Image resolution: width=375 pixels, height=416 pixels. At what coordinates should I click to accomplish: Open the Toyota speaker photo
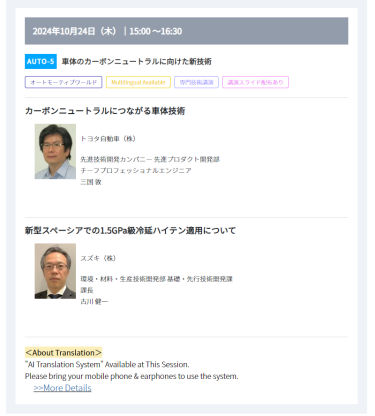coord(55,151)
